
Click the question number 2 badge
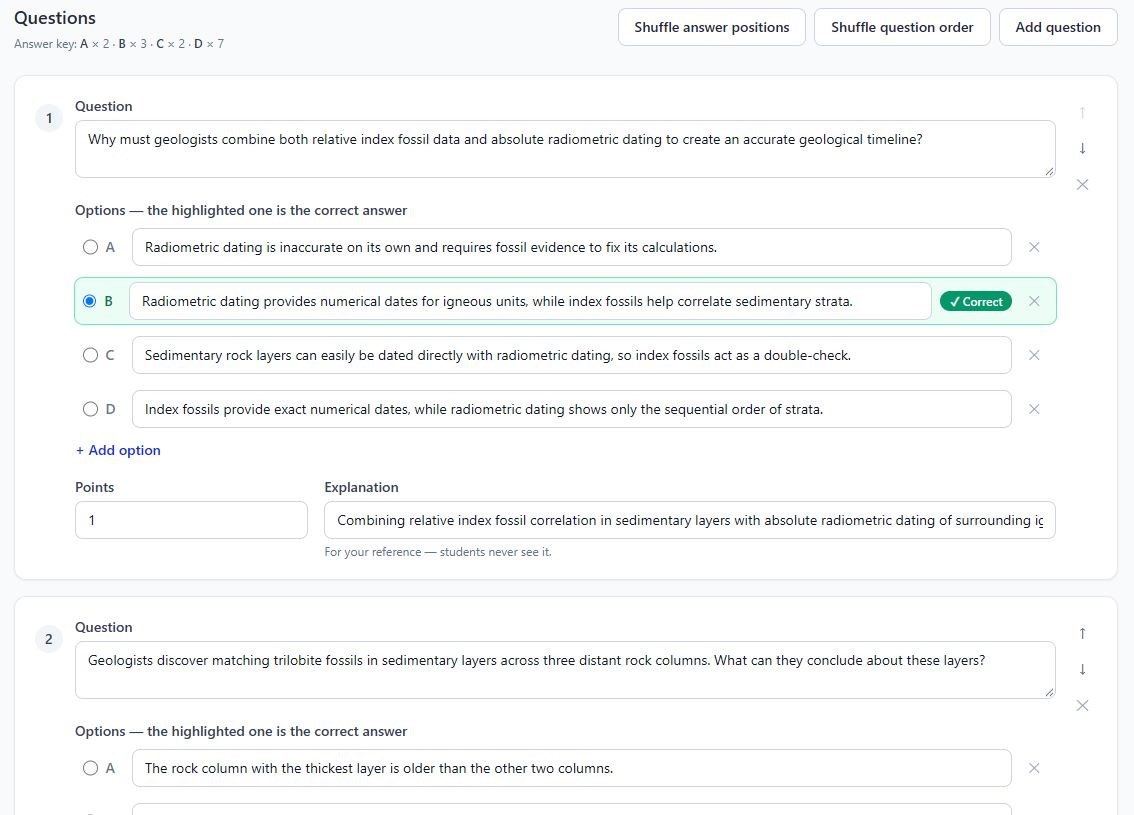(49, 639)
